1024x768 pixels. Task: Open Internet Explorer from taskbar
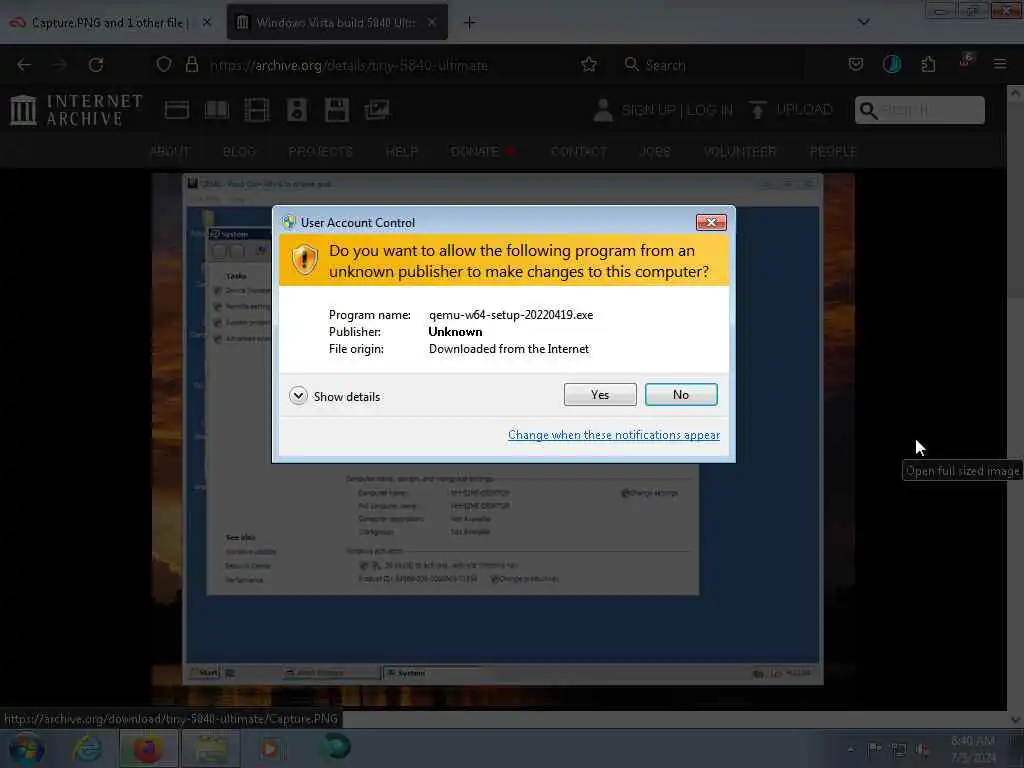86,749
